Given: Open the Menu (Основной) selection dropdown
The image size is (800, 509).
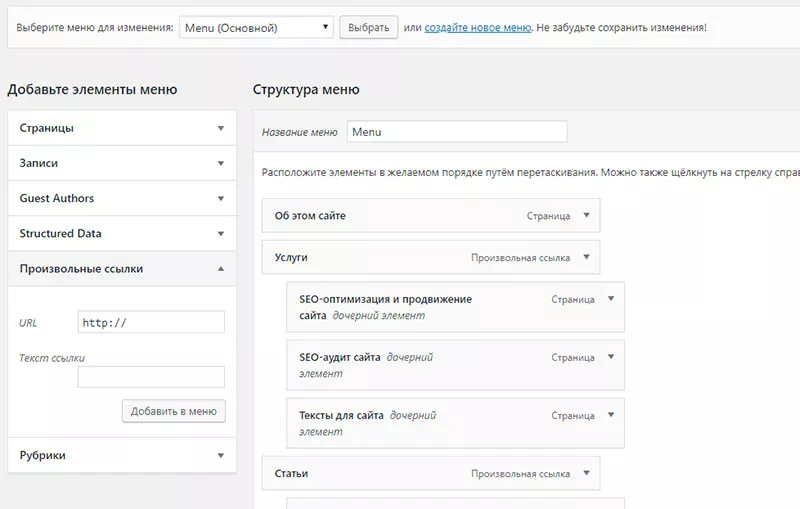Looking at the screenshot, I should (256, 28).
